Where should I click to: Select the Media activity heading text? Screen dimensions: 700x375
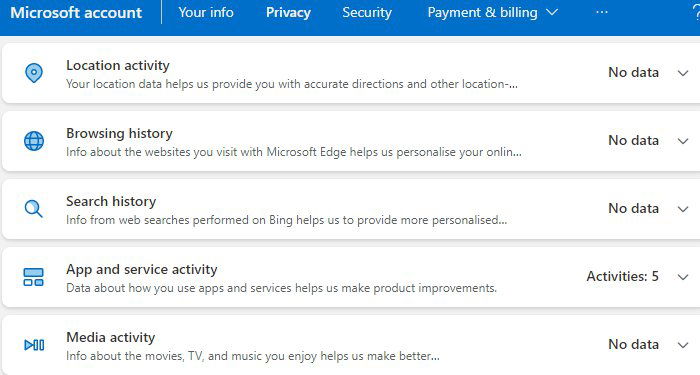click(x=110, y=337)
